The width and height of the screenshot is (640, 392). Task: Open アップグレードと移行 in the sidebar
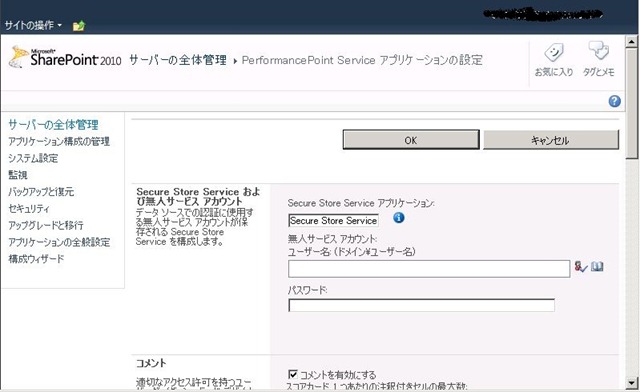click(46, 225)
